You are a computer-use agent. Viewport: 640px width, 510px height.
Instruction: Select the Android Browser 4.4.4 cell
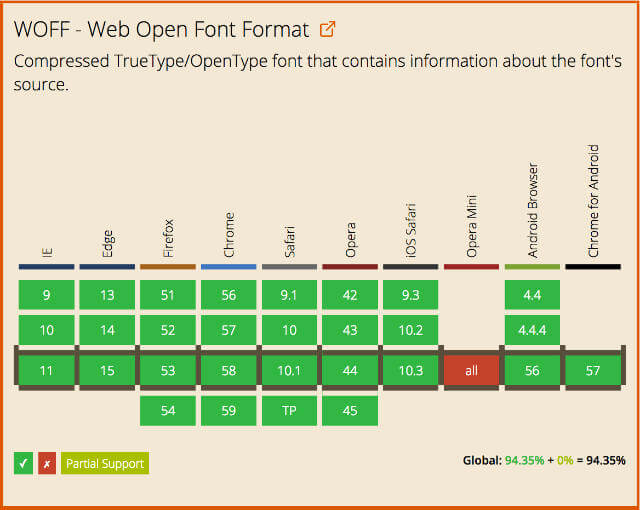(x=532, y=330)
